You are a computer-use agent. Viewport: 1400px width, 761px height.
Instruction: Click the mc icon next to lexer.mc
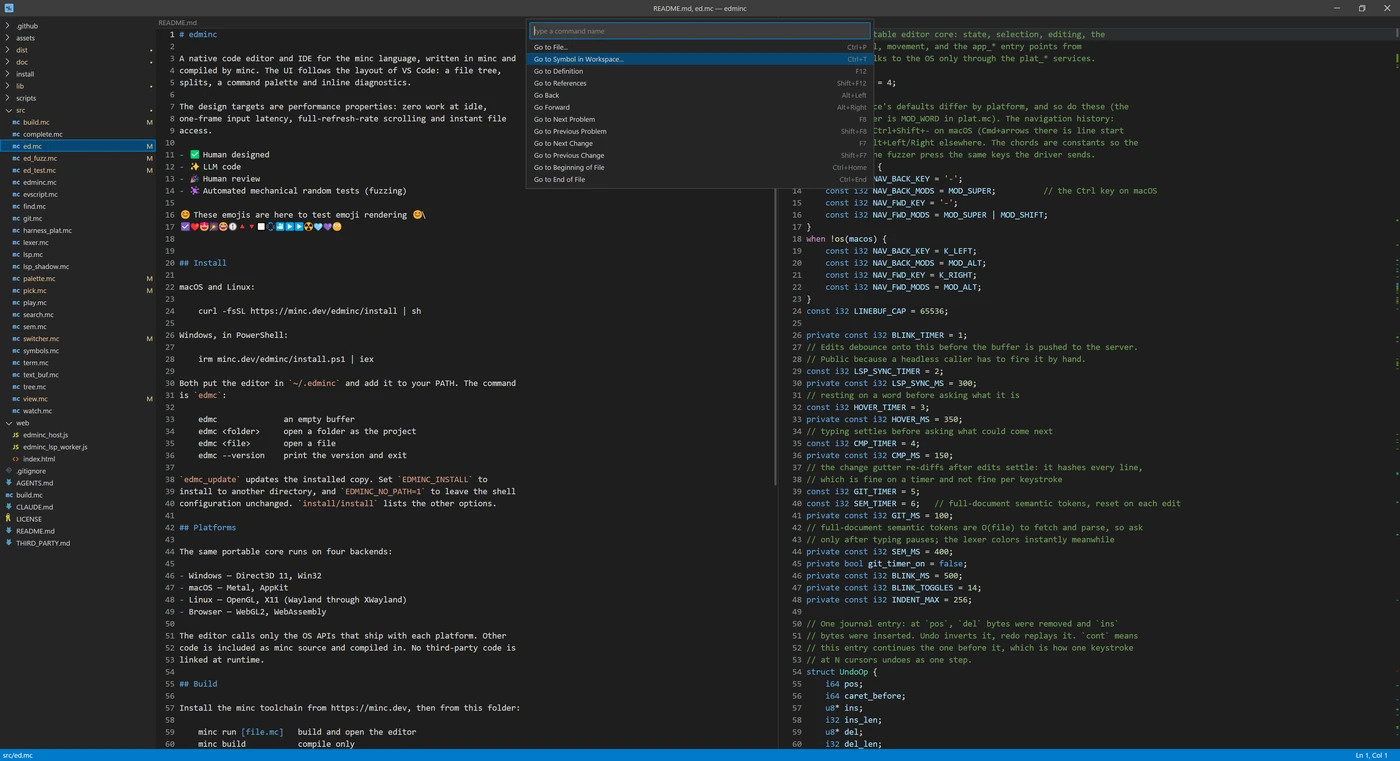[16, 242]
